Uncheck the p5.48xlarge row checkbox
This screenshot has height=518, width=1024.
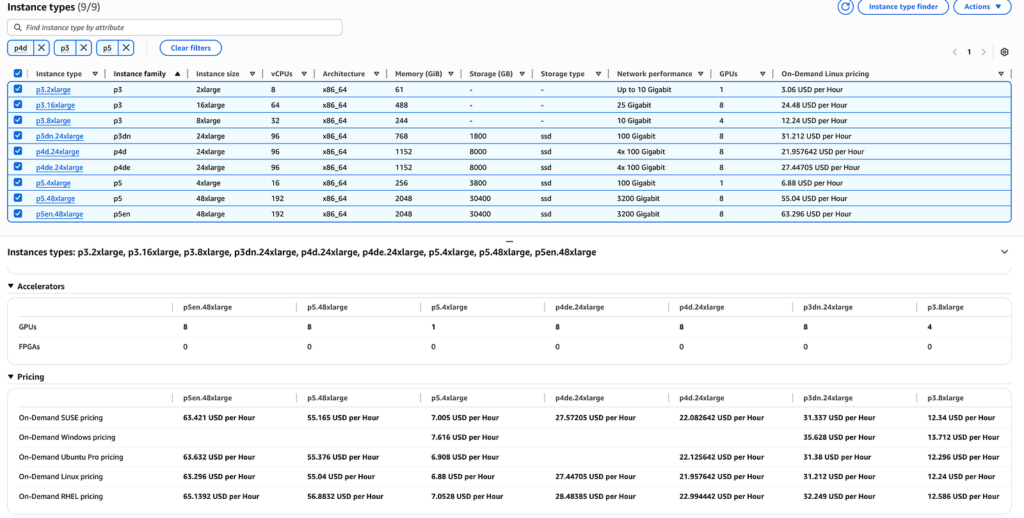[18, 198]
